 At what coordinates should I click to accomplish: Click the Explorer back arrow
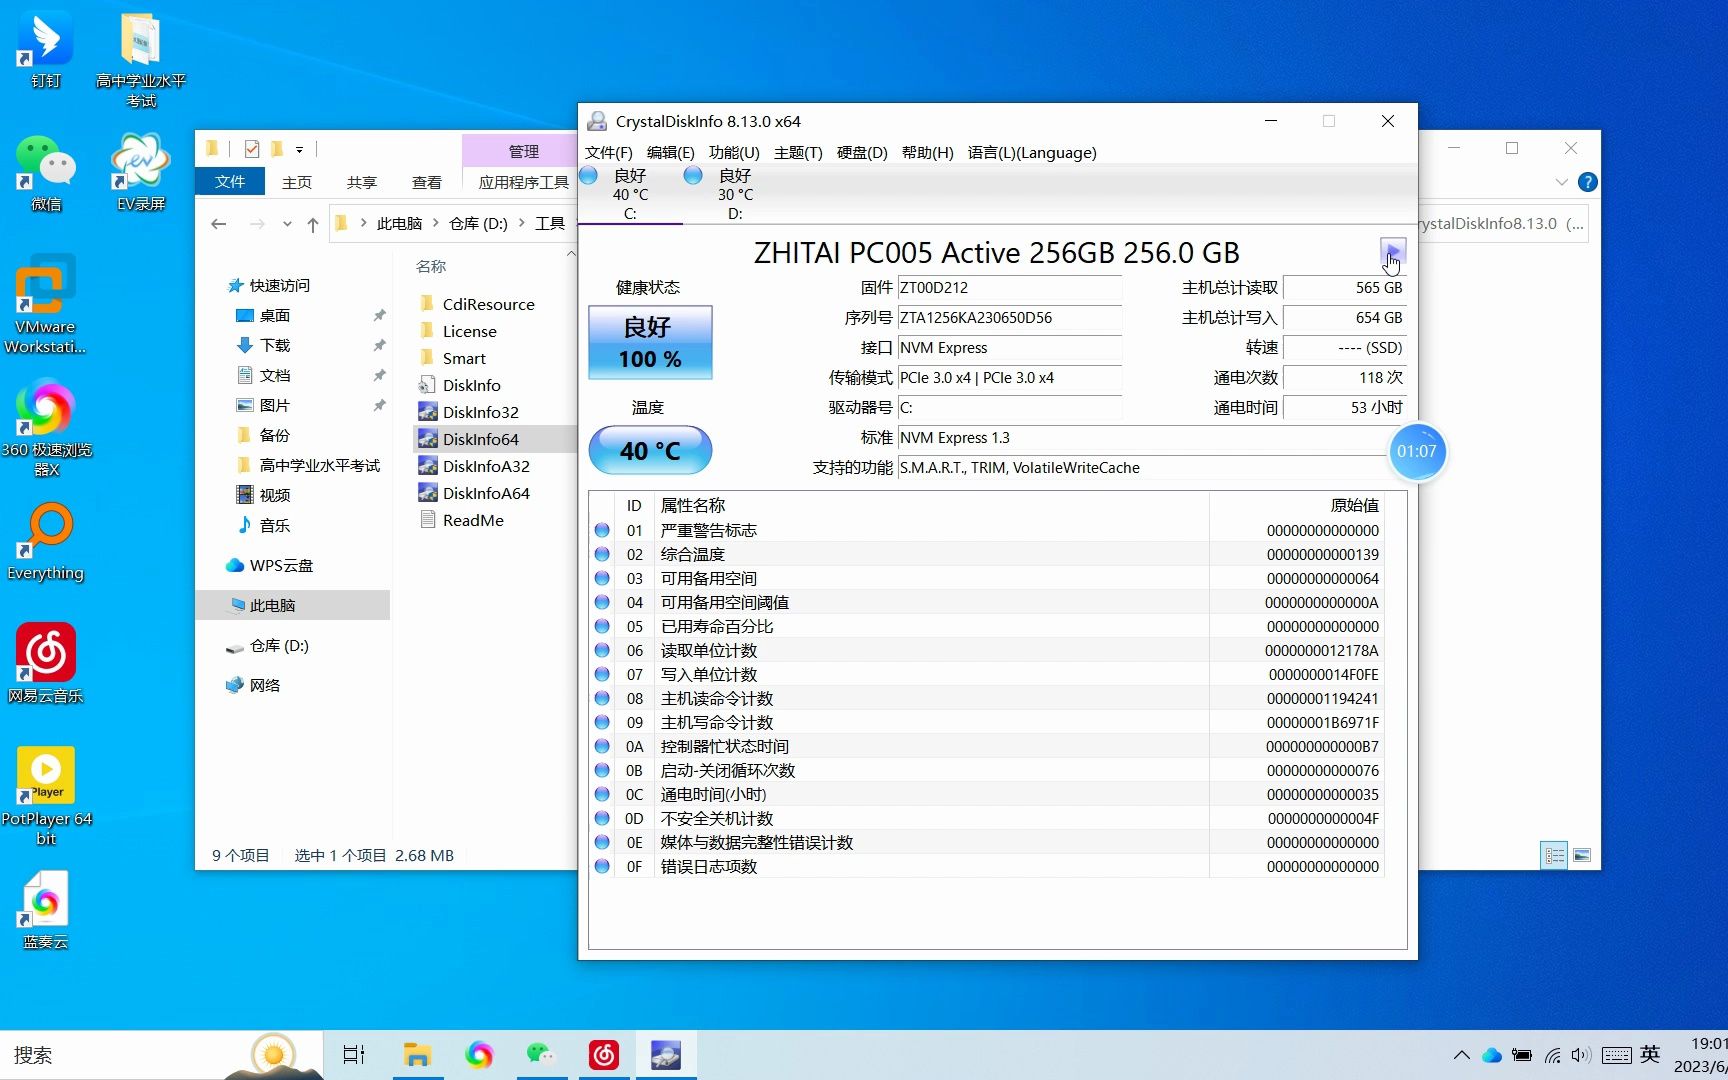[219, 224]
